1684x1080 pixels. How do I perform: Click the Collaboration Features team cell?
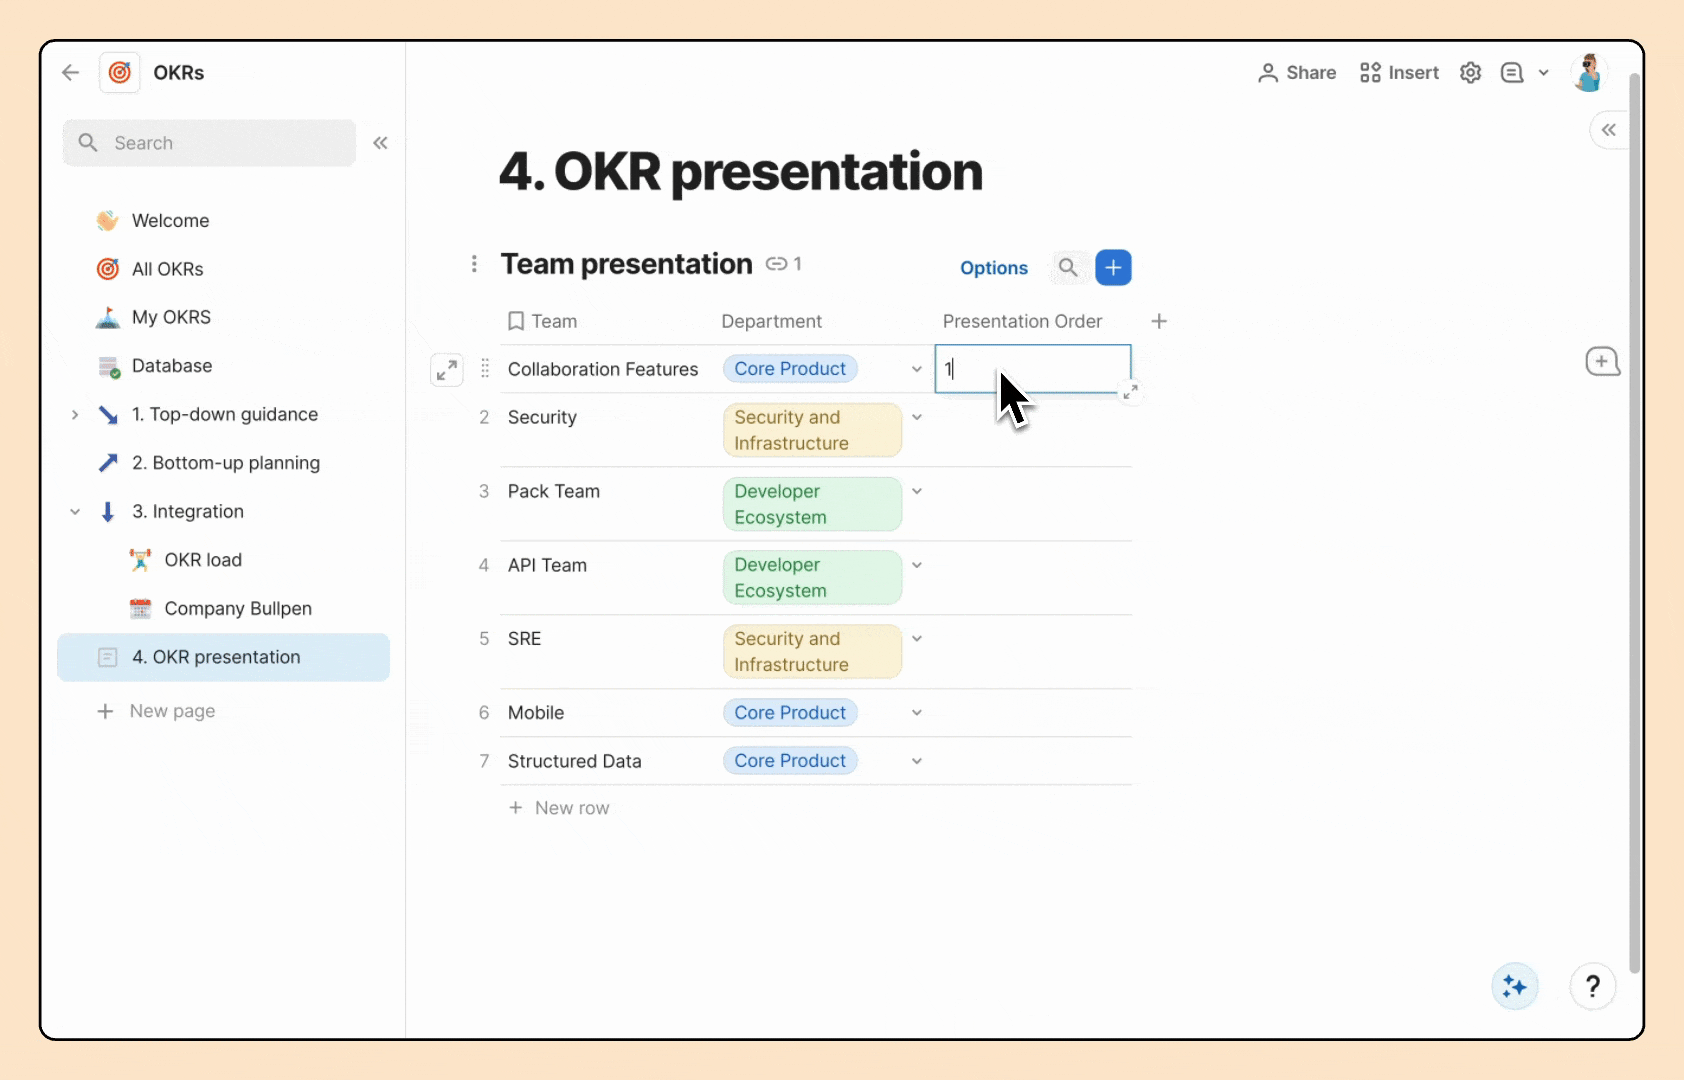coord(603,369)
